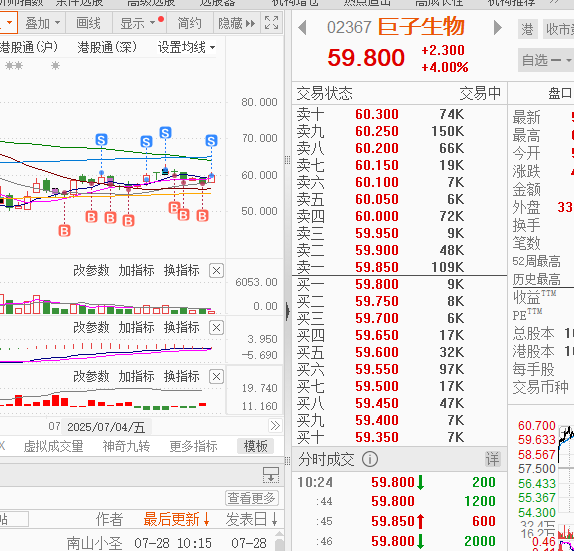Open the 更多指标 tab
This screenshot has height=551, width=574.
point(193,446)
